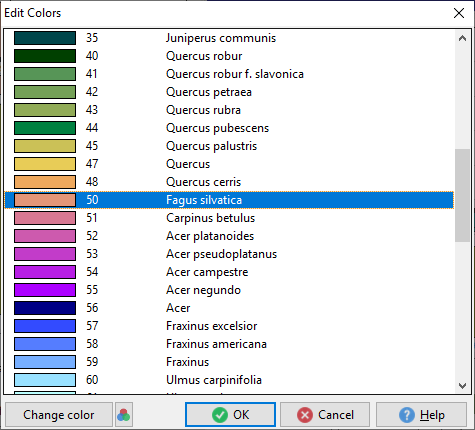Click the Change color button
This screenshot has width=475, height=430.
59,415
